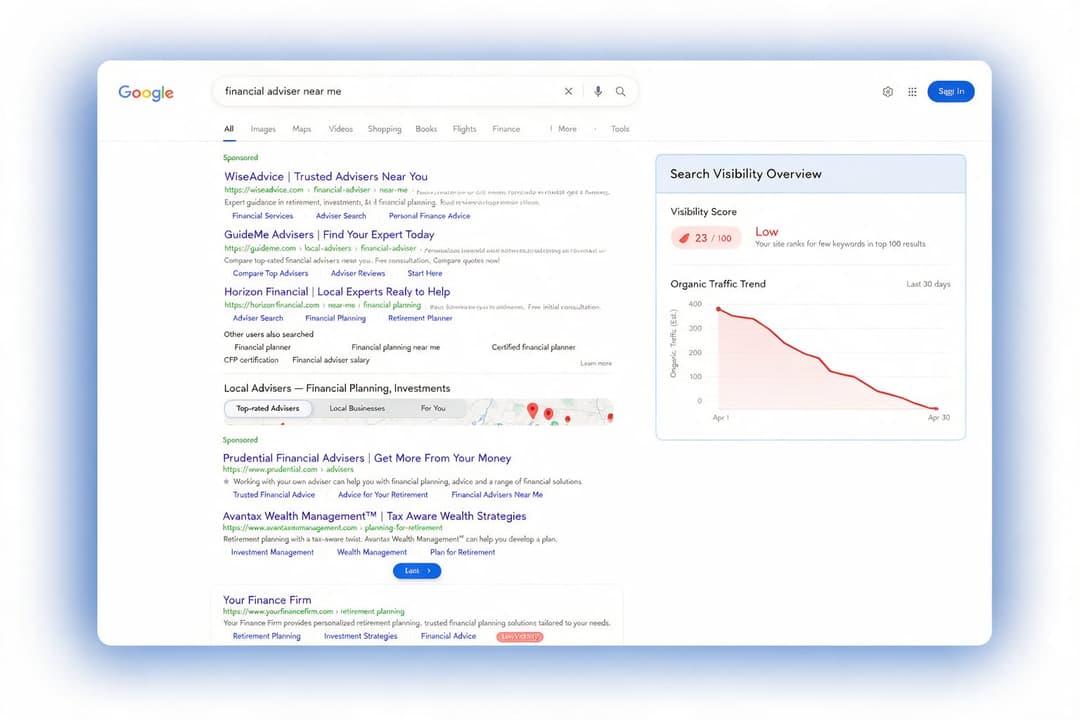This screenshot has height=720, width=1080.
Task: Click the Investment Management sitelink
Action: point(272,552)
